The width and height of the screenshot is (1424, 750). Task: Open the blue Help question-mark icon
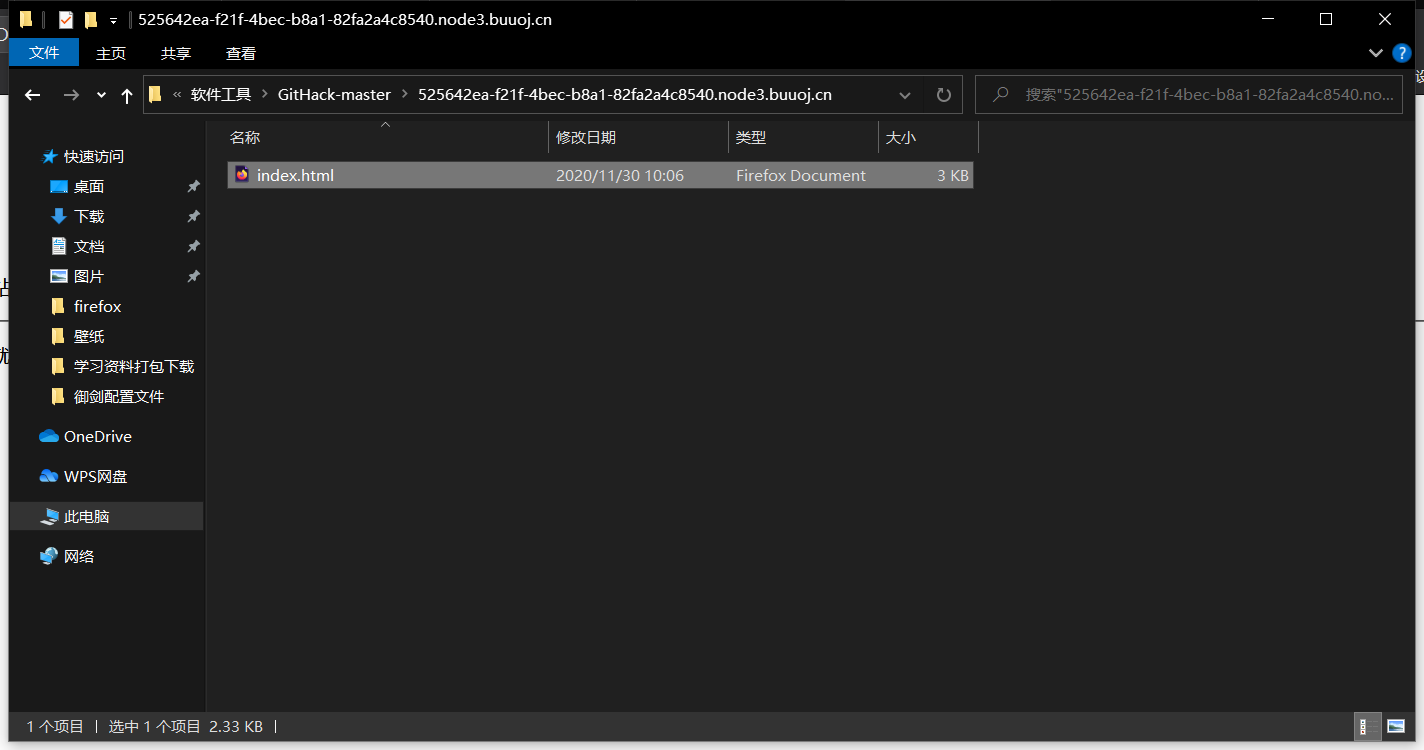coord(1401,53)
